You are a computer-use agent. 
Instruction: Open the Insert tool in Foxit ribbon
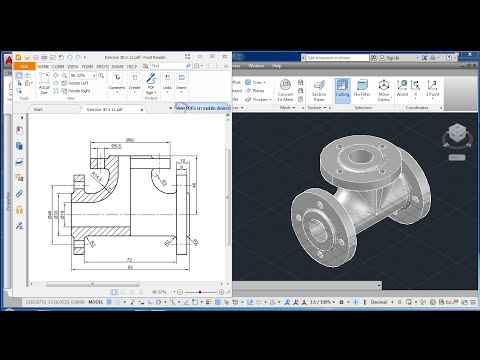click(181, 82)
